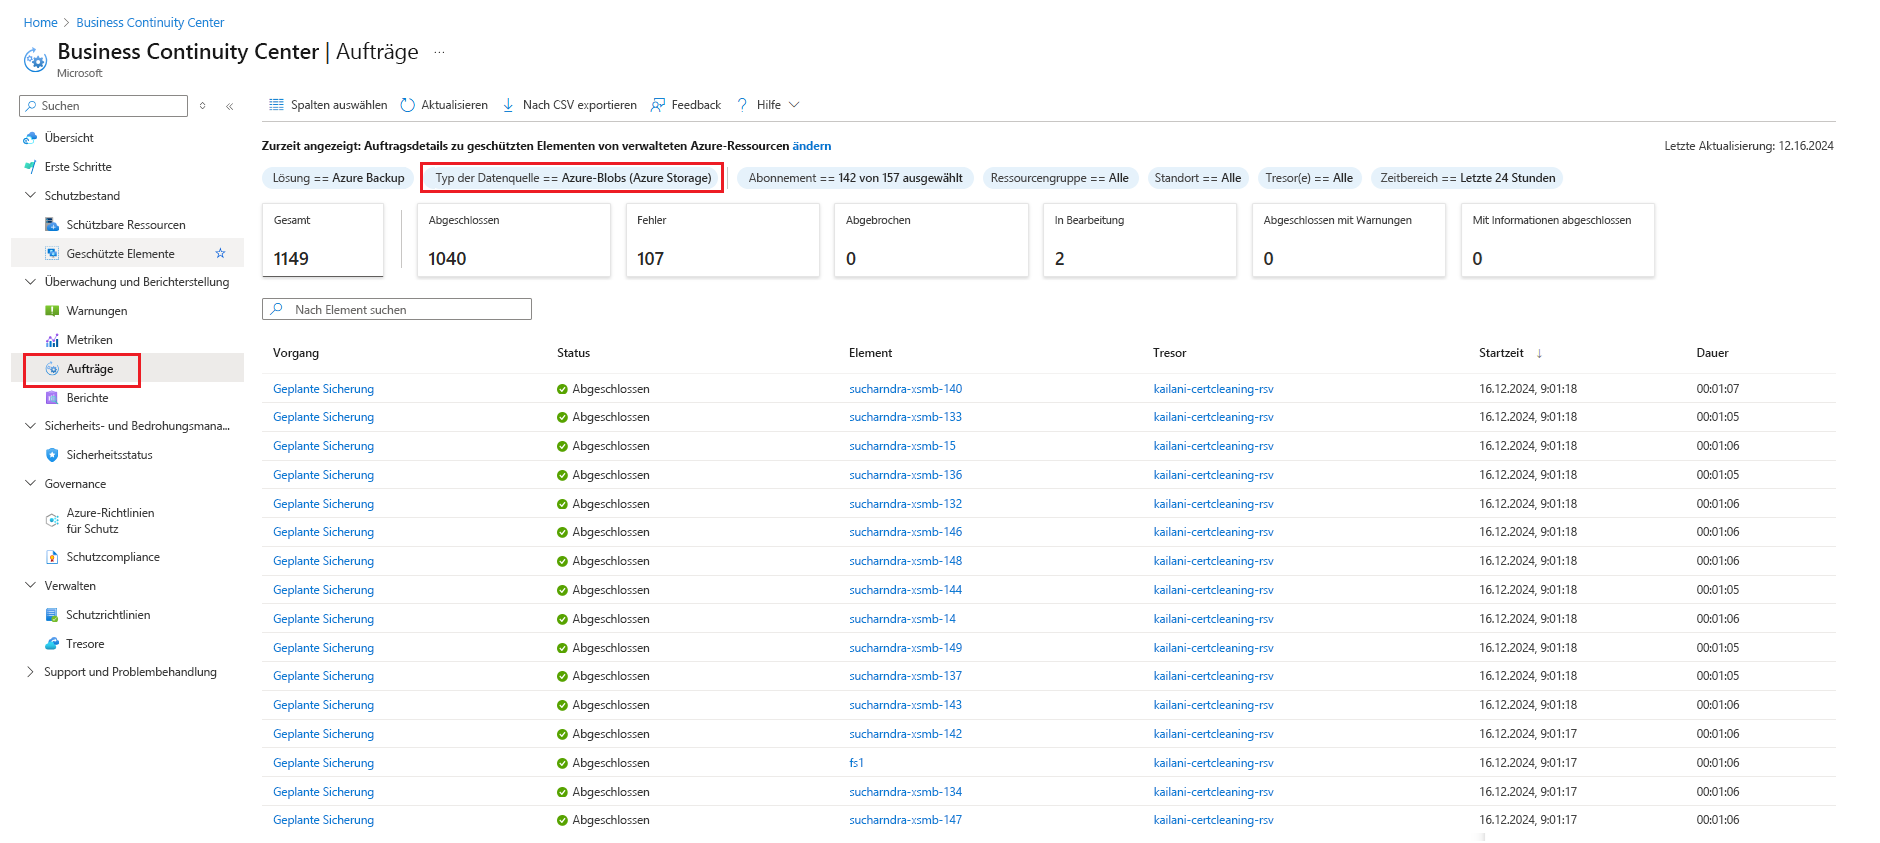
Task: Click the Schützbare Ressourcen icon
Action: [52, 225]
